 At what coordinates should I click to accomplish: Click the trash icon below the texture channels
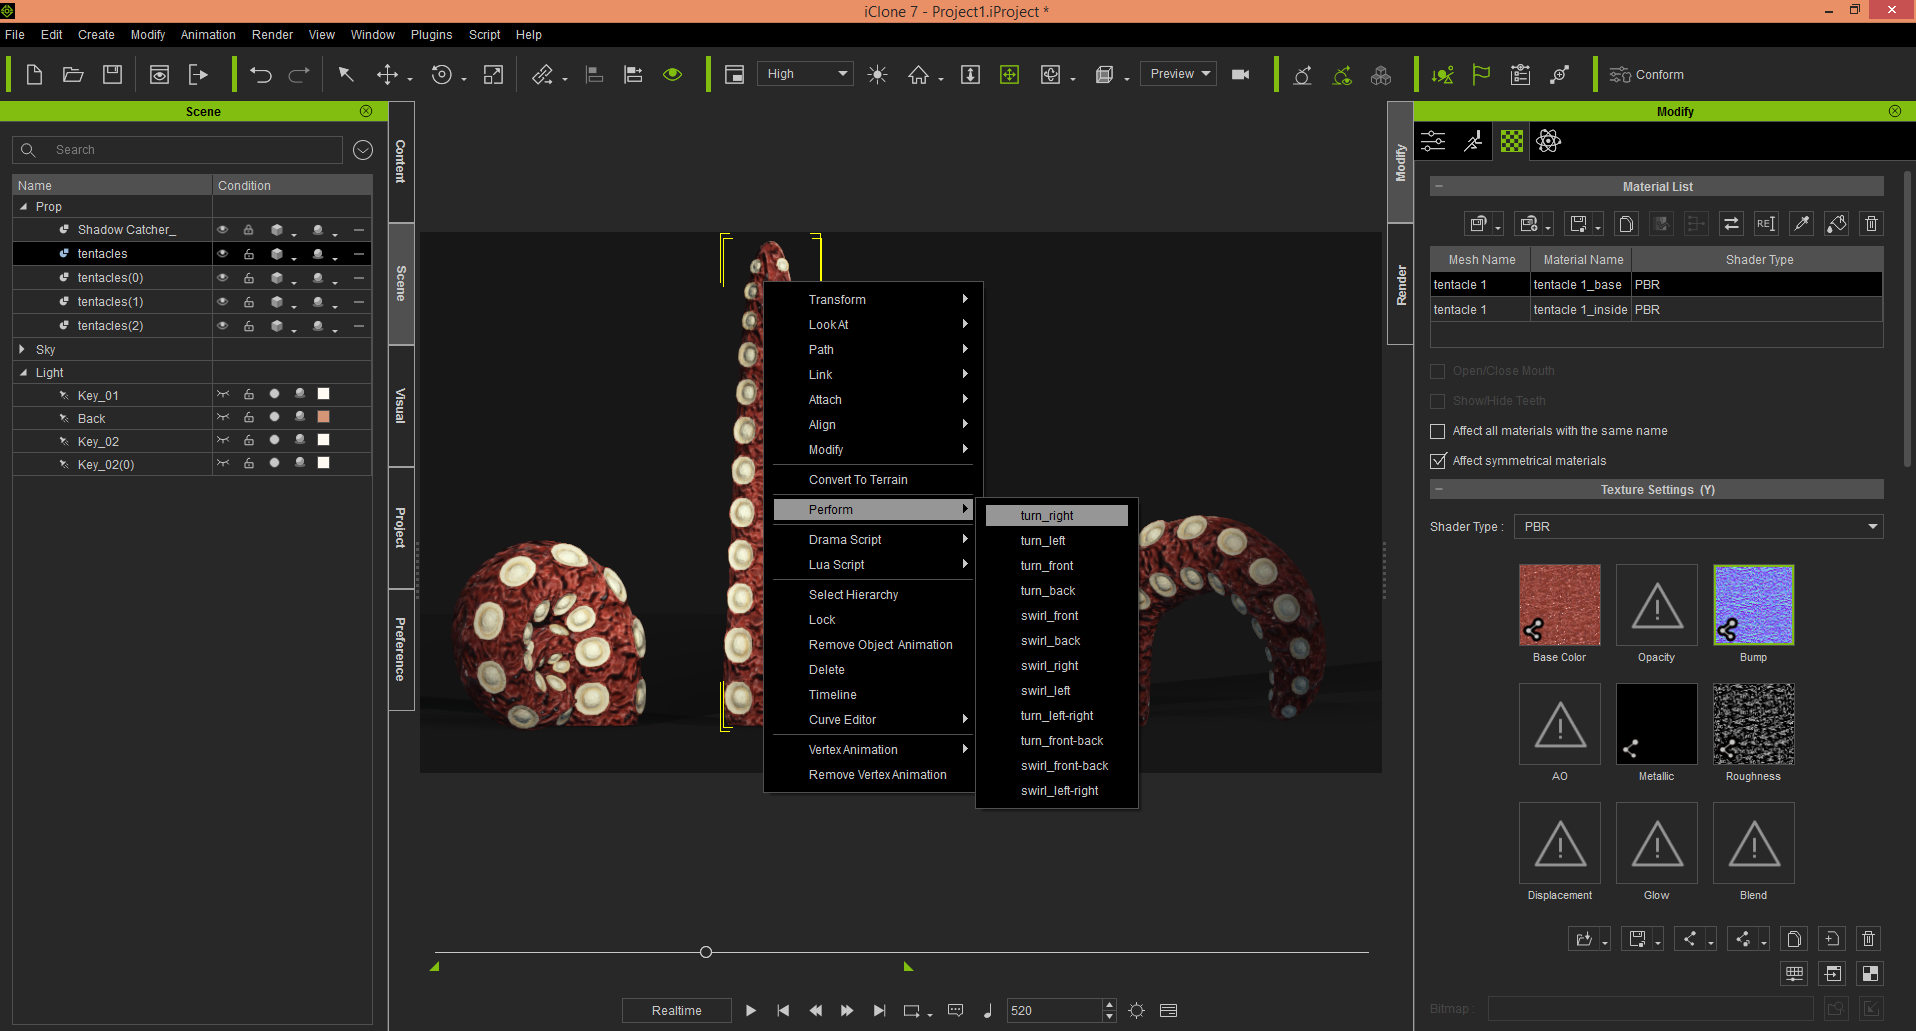[x=1868, y=938]
